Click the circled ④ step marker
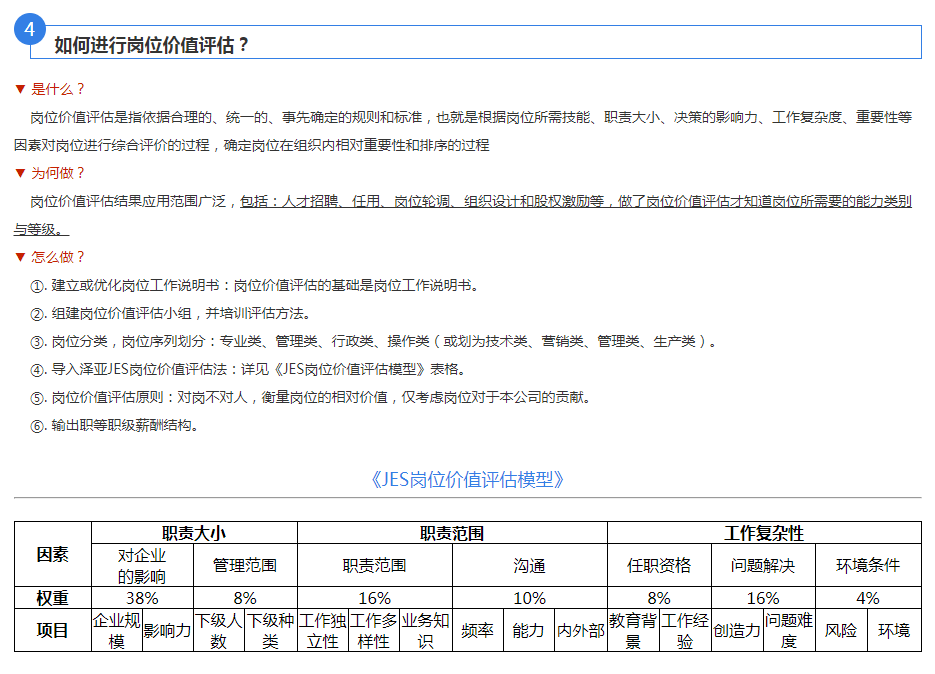This screenshot has width=935, height=674. point(38,369)
